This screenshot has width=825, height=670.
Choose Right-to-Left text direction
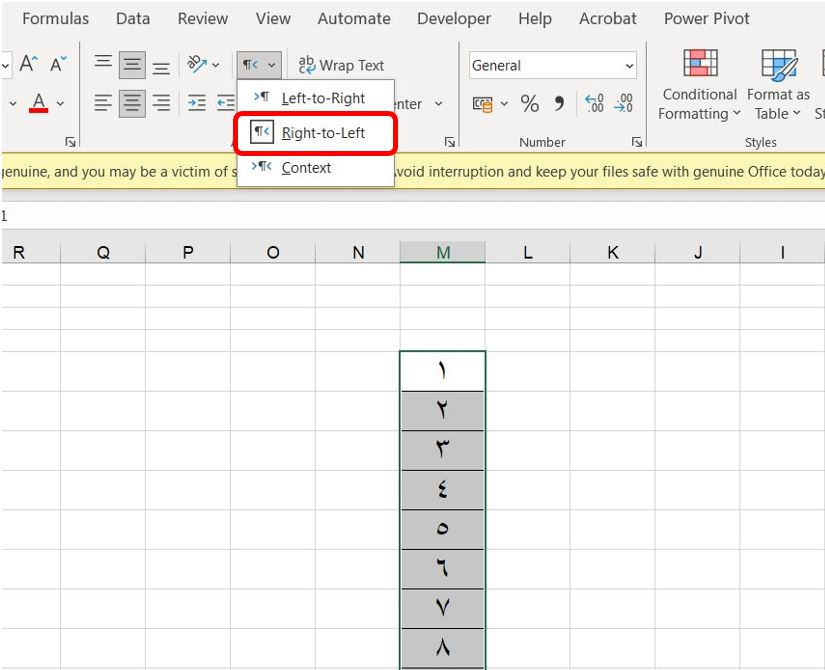click(316, 133)
